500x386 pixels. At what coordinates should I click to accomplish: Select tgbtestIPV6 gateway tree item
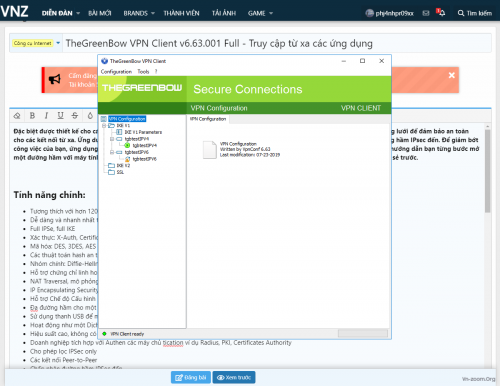tap(137, 152)
